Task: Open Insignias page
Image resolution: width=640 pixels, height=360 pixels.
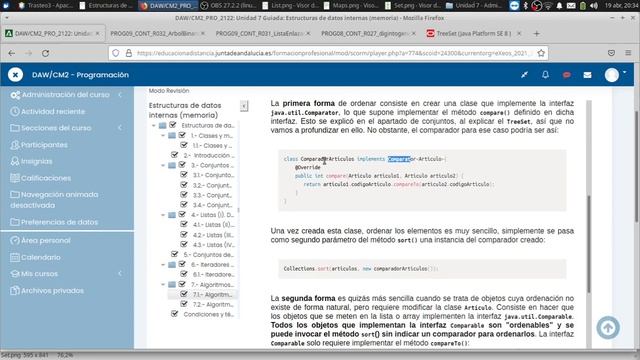Action: coord(36,162)
